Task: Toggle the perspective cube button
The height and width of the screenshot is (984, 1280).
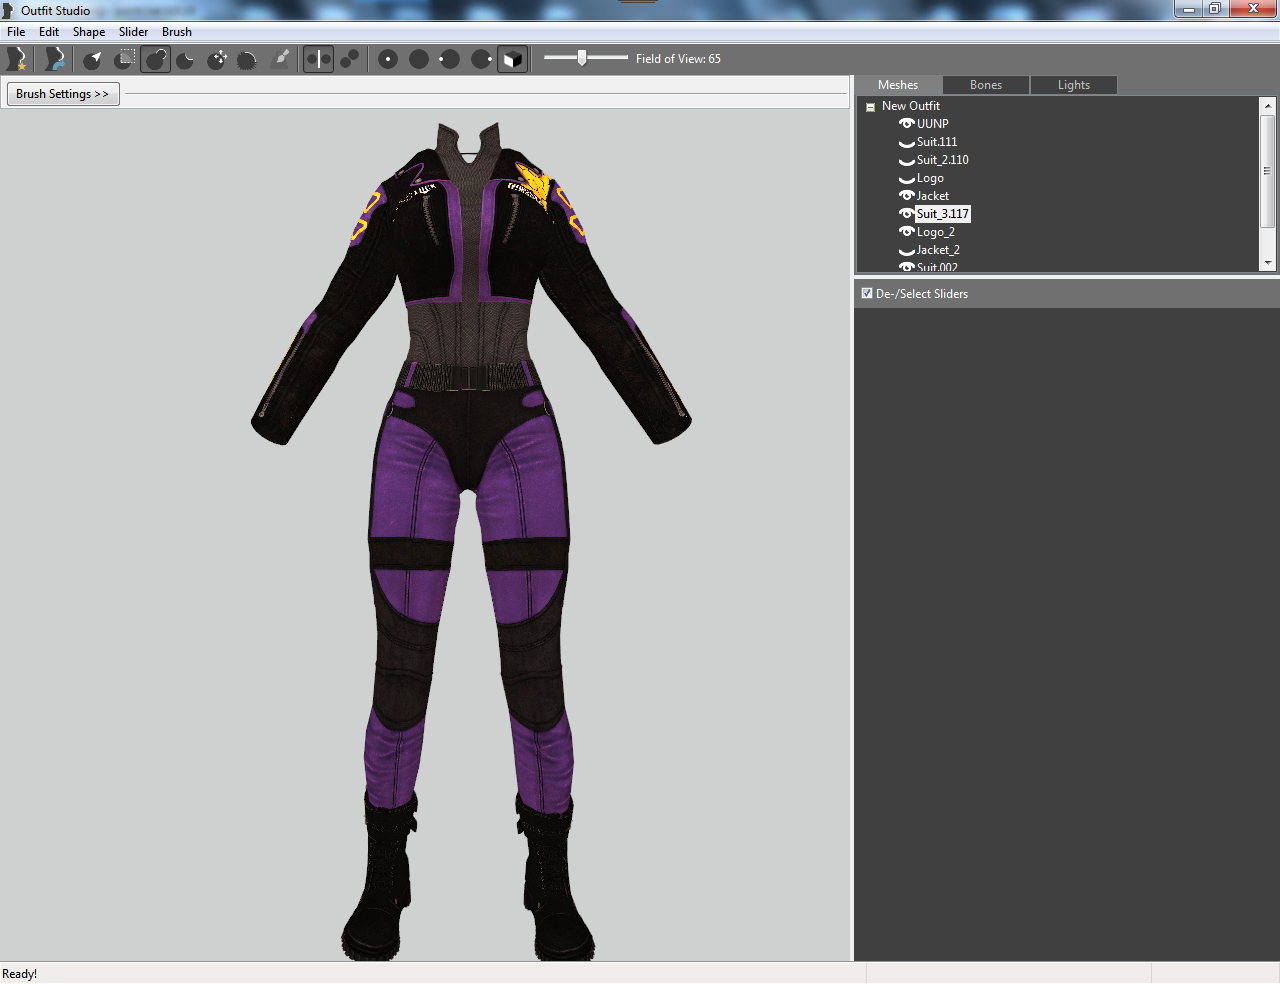Action: pos(512,59)
